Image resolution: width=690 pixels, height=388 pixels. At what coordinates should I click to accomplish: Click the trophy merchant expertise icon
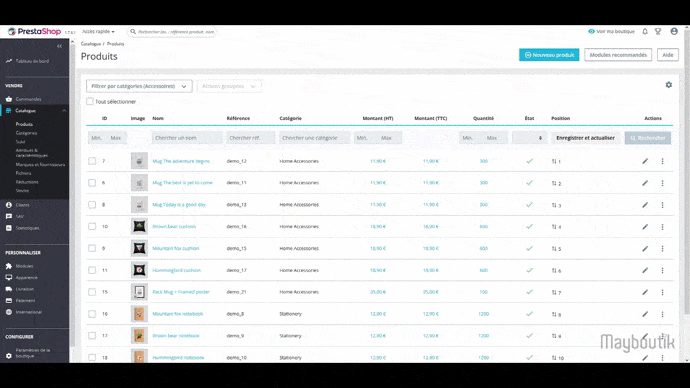658,31
